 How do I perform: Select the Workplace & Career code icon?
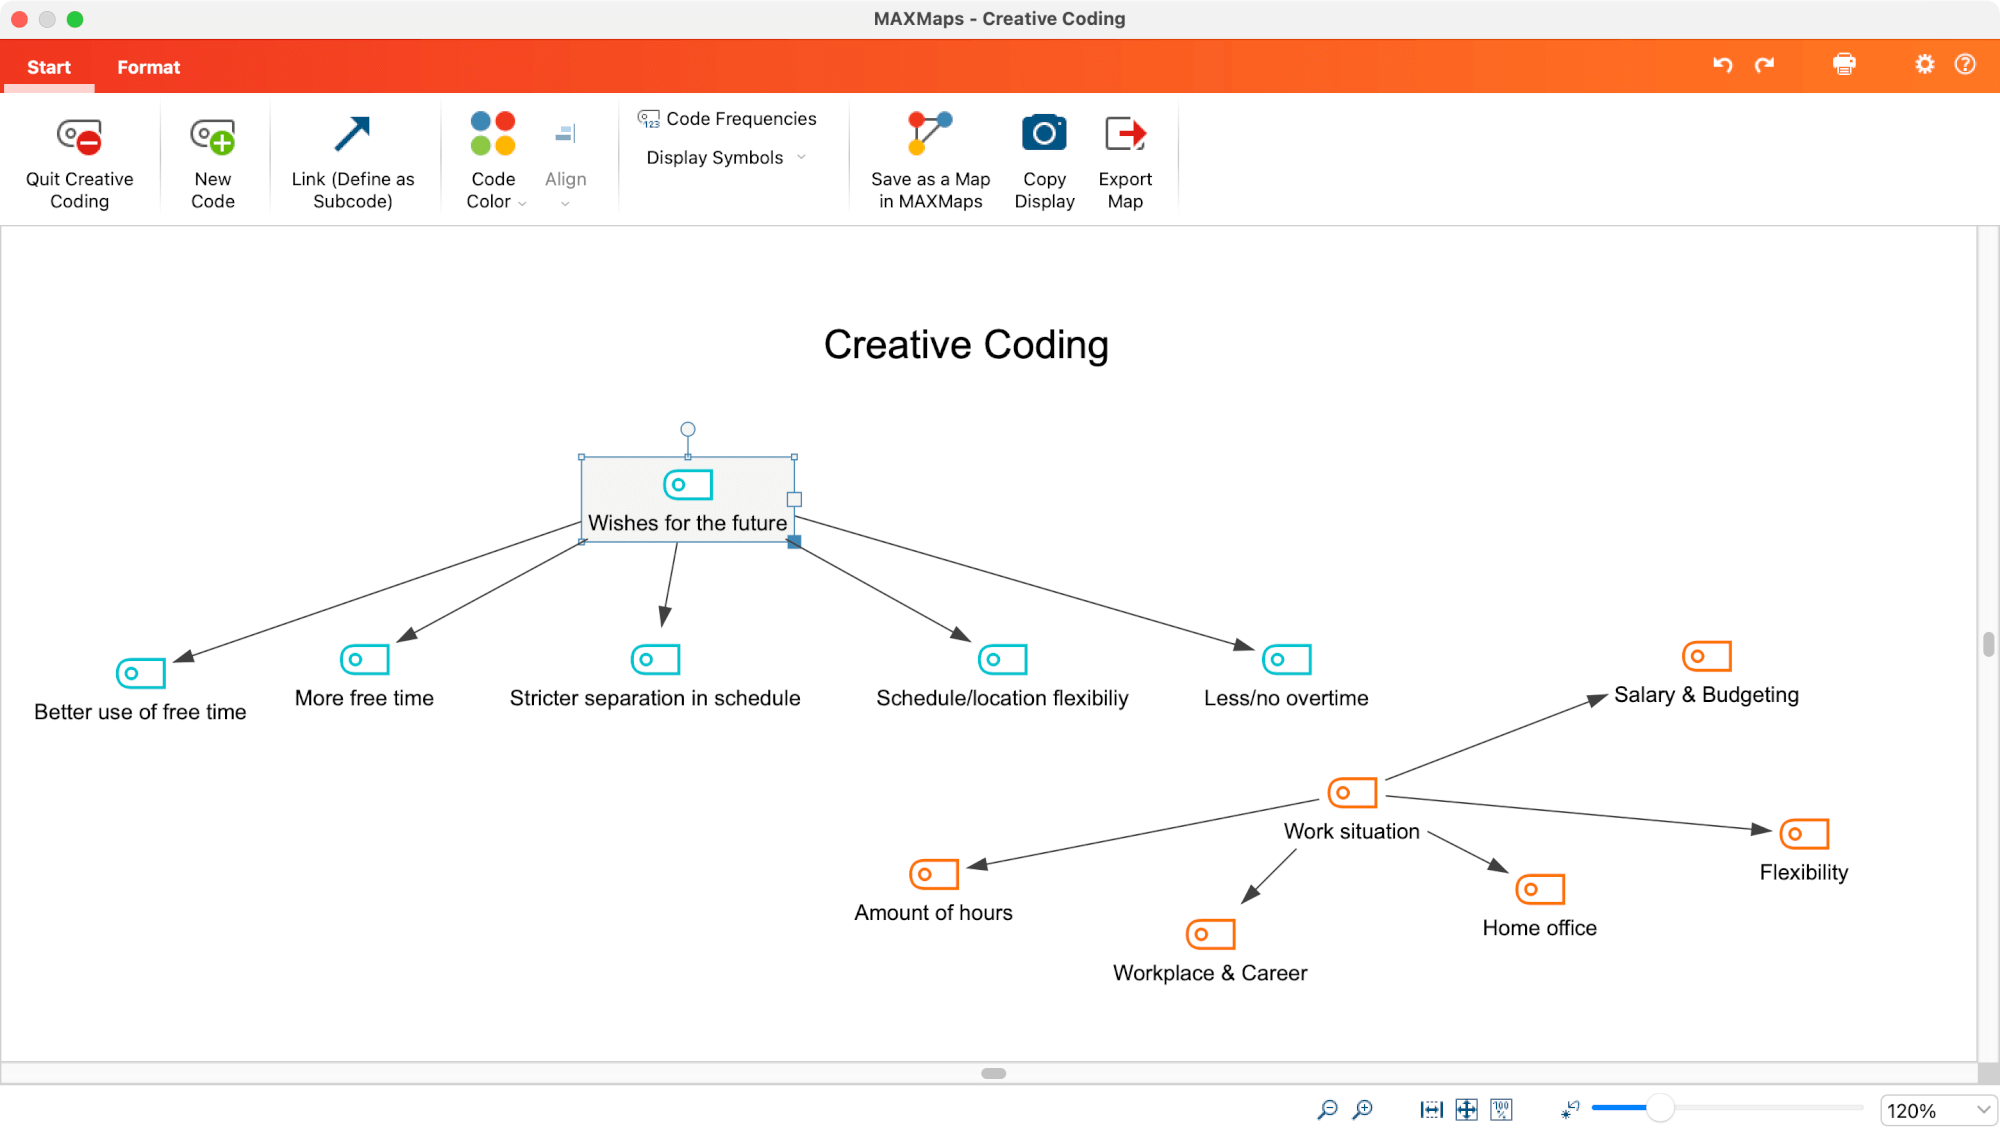[x=1211, y=934]
